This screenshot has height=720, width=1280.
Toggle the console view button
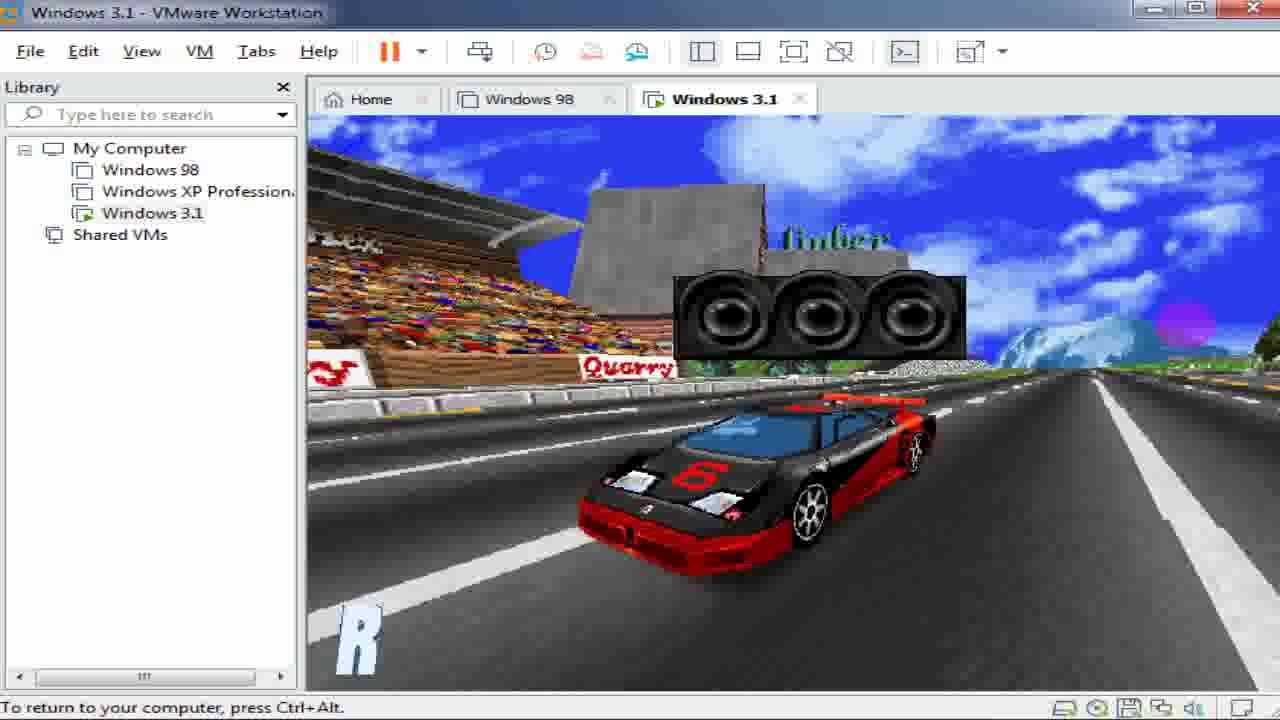click(x=904, y=52)
